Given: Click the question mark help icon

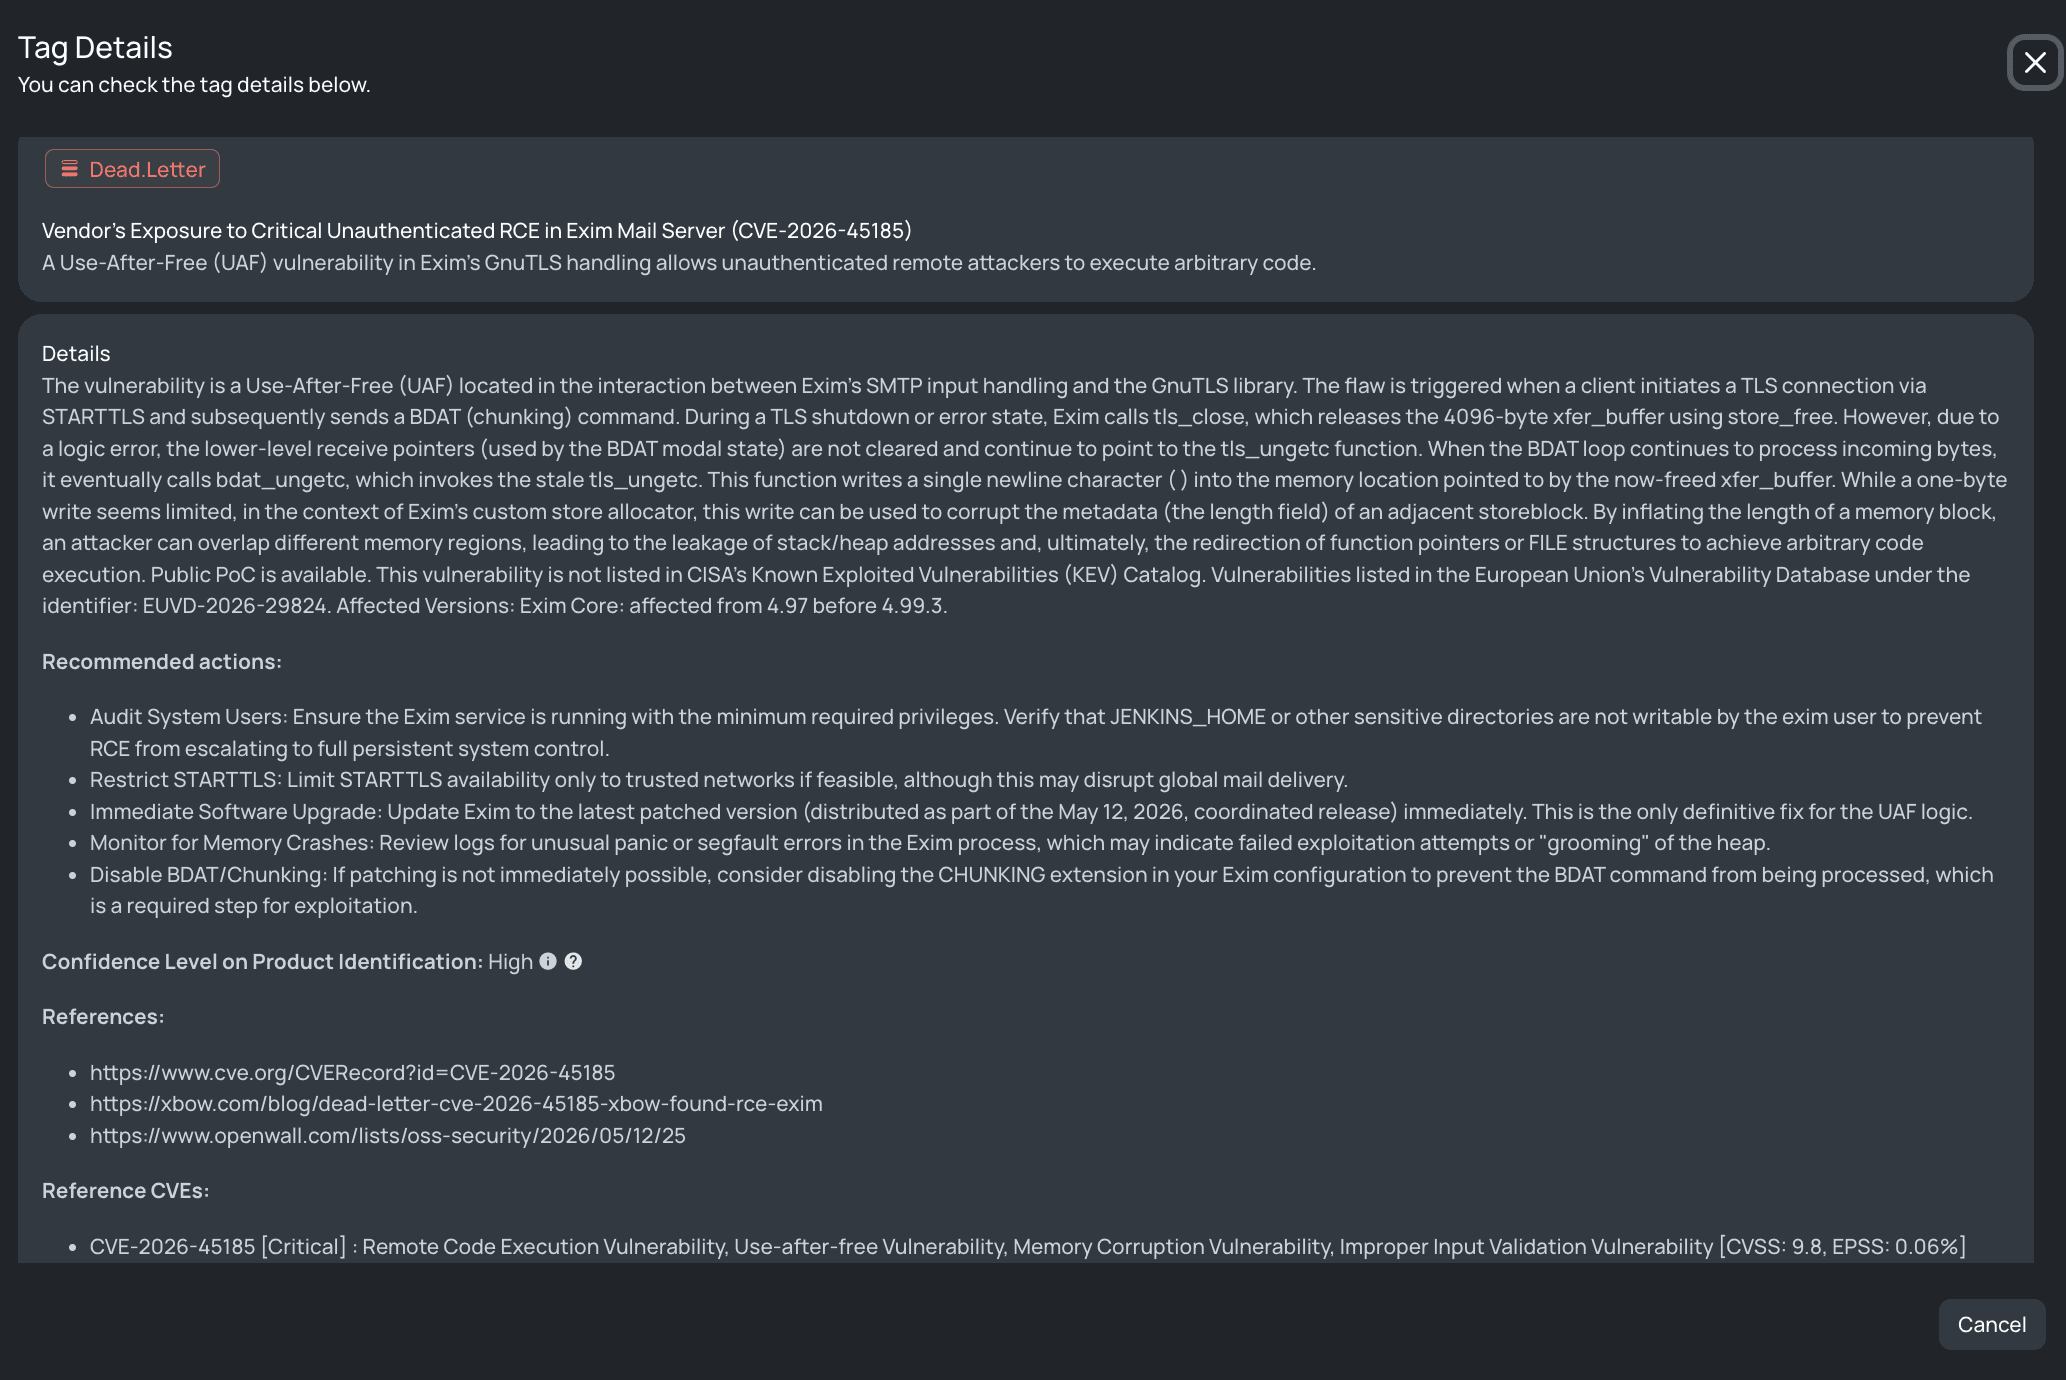Looking at the screenshot, I should coord(573,961).
